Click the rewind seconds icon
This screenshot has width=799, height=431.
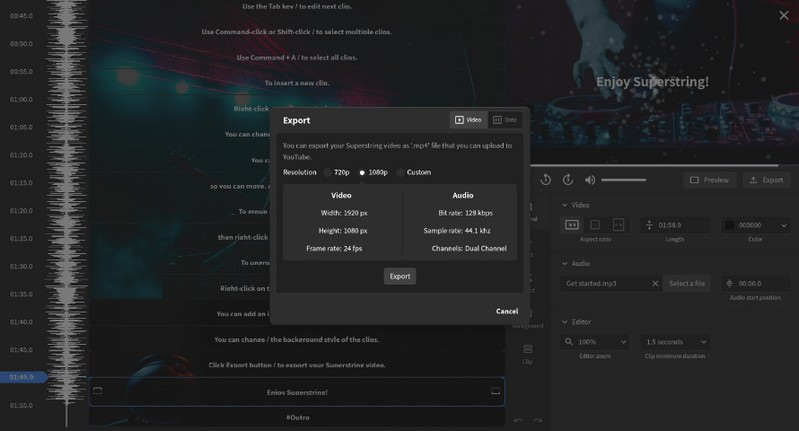(545, 180)
